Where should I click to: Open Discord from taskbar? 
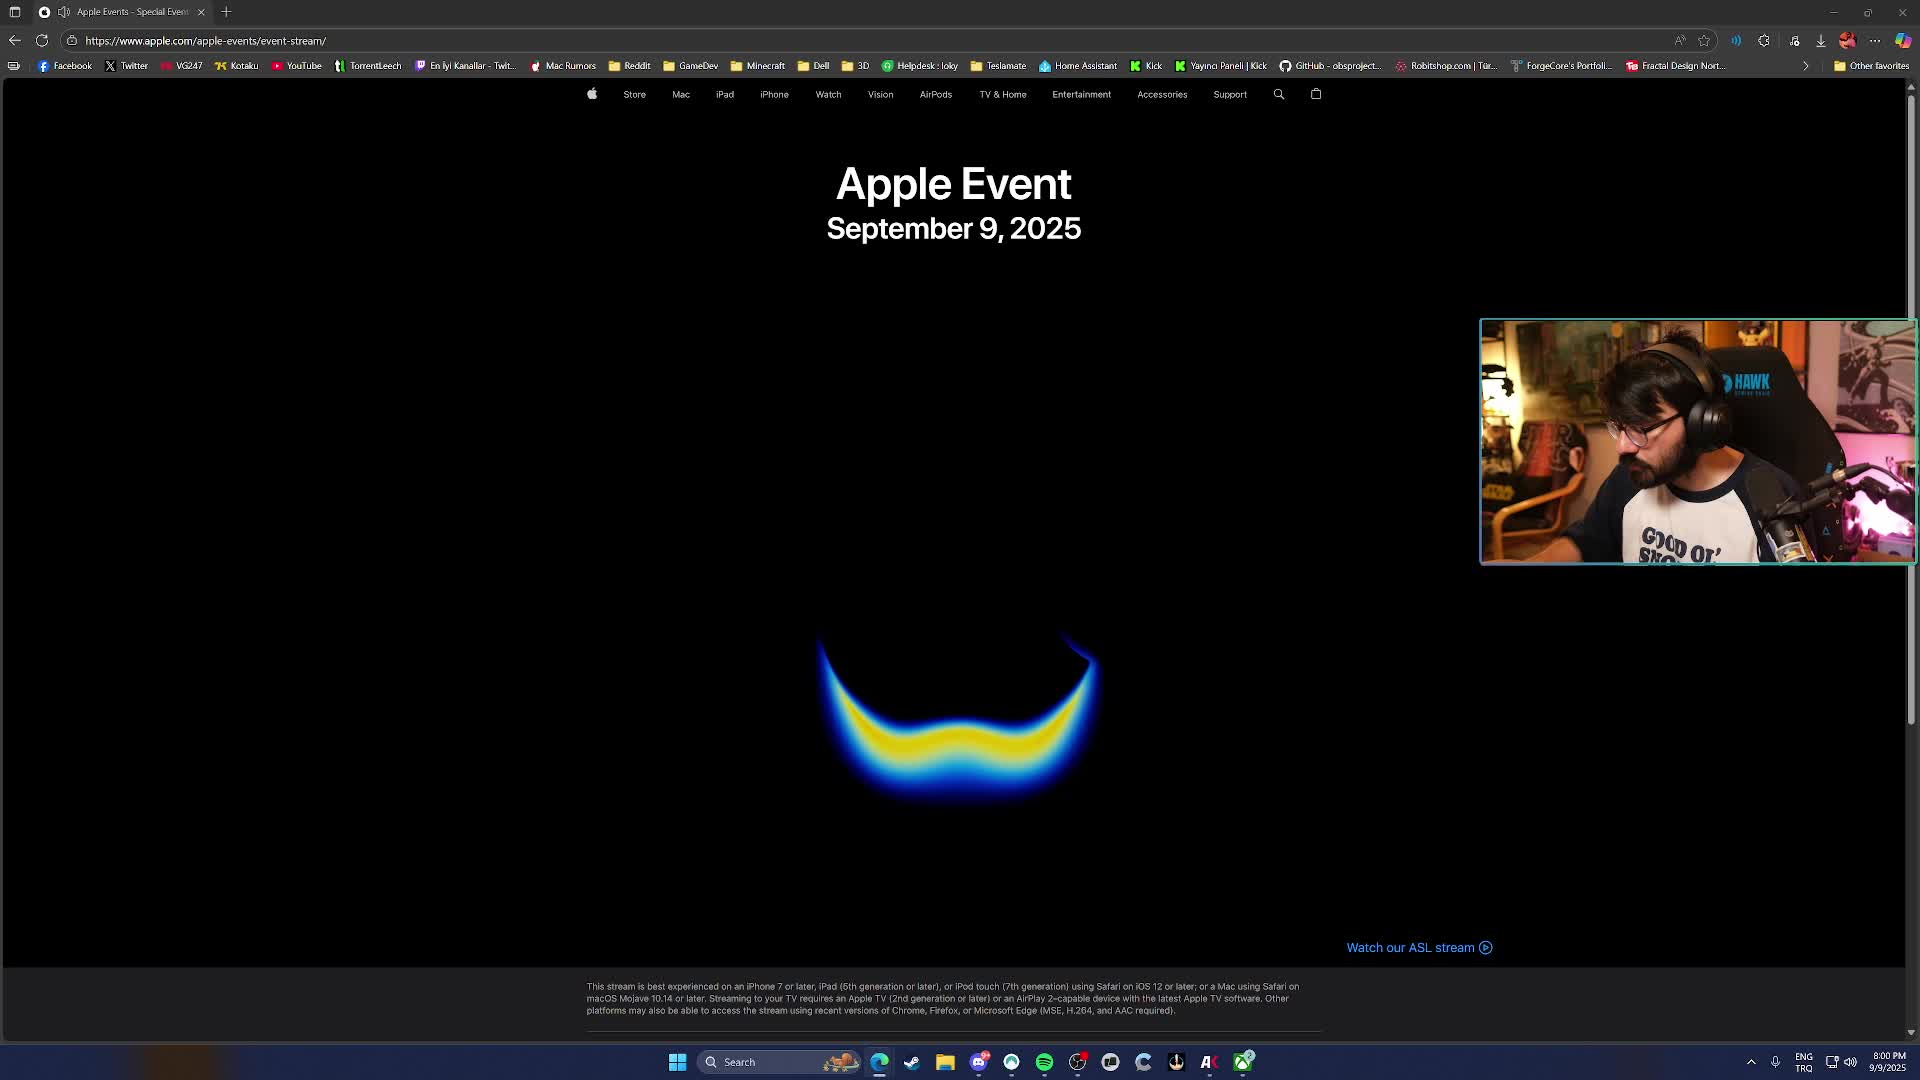click(978, 1062)
